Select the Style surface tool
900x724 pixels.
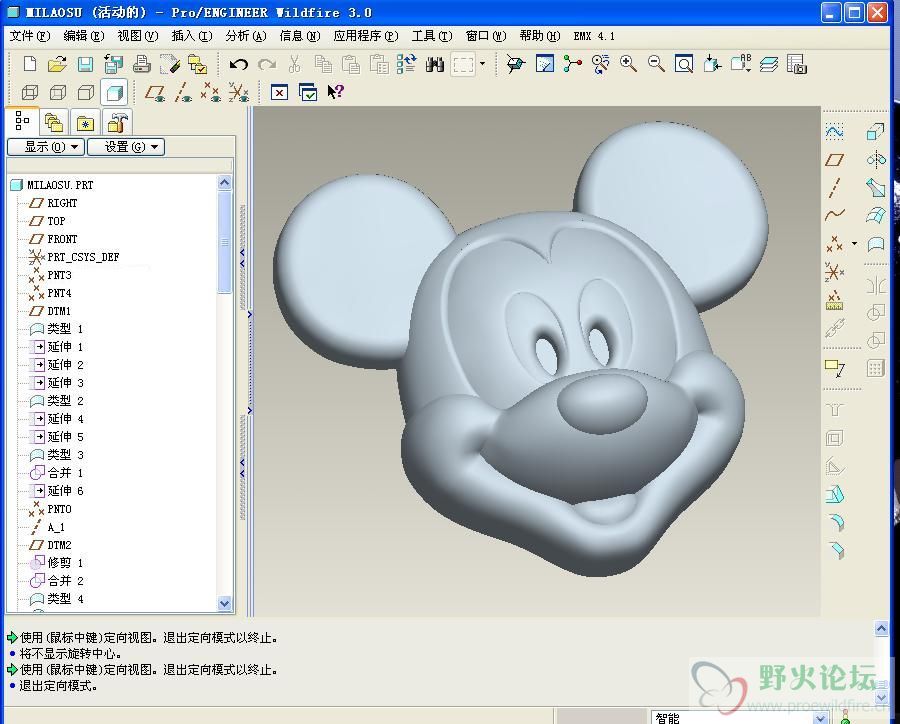[x=876, y=244]
